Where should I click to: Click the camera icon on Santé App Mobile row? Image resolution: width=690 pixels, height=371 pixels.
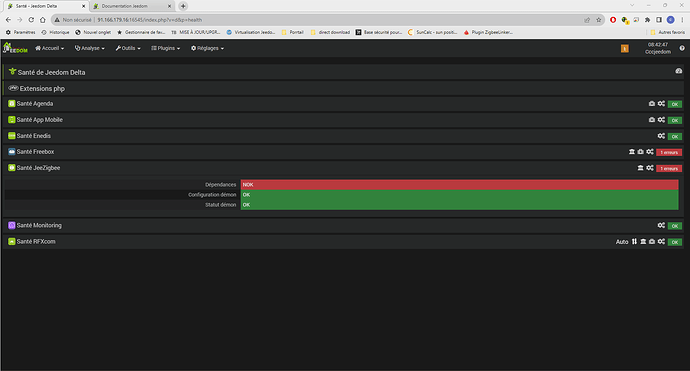pos(652,120)
